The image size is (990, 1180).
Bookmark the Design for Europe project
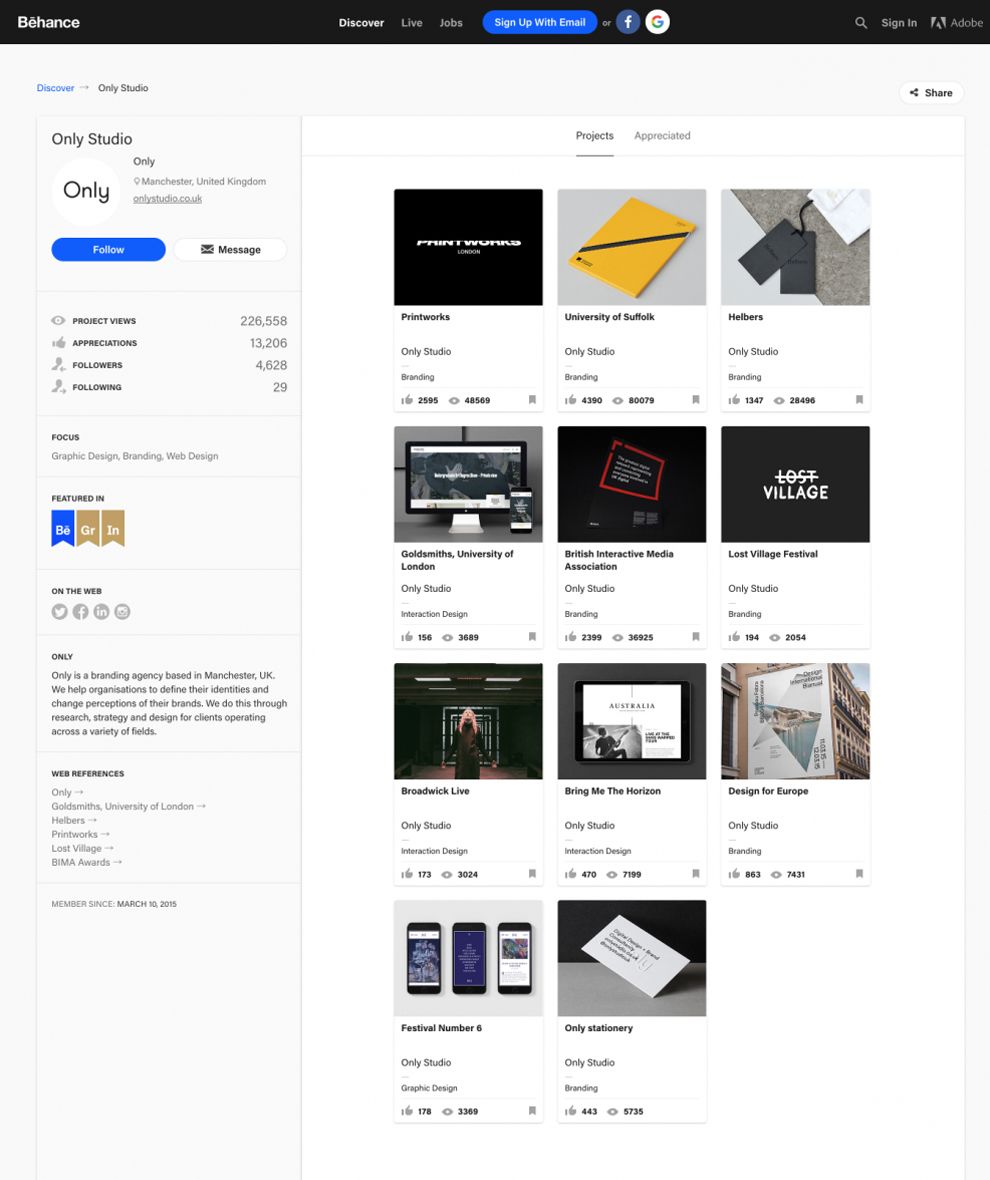tap(859, 874)
